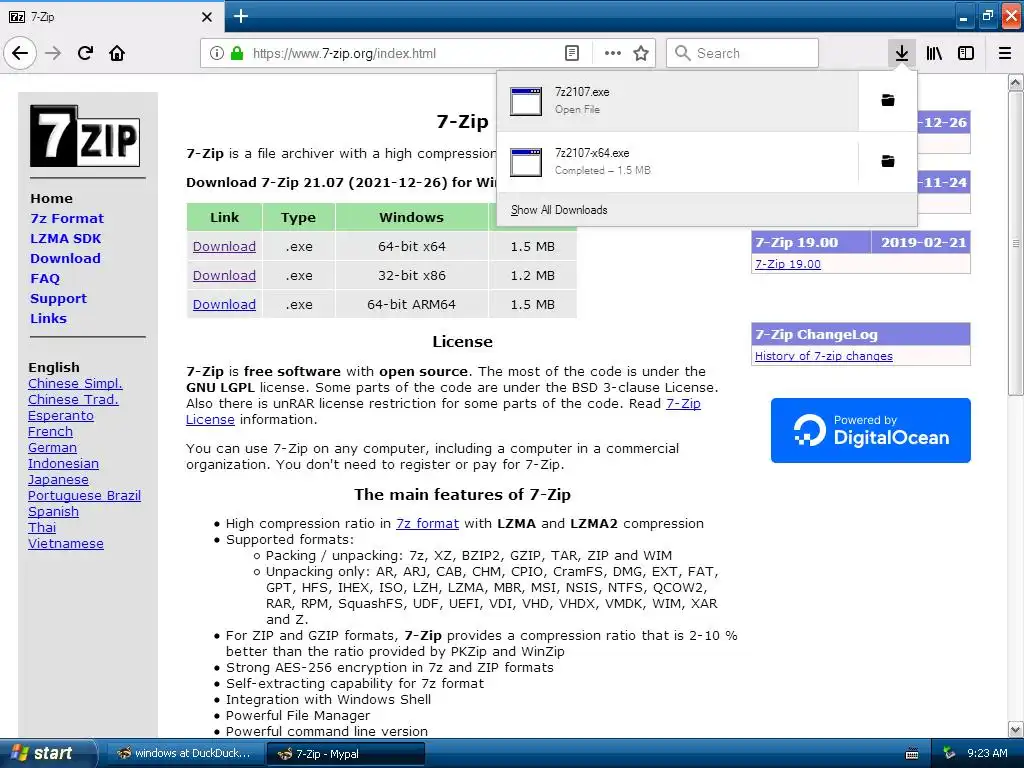Screen dimensions: 1024x768
Task: Switch language to Chinese Trad.
Action: click(x=73, y=399)
